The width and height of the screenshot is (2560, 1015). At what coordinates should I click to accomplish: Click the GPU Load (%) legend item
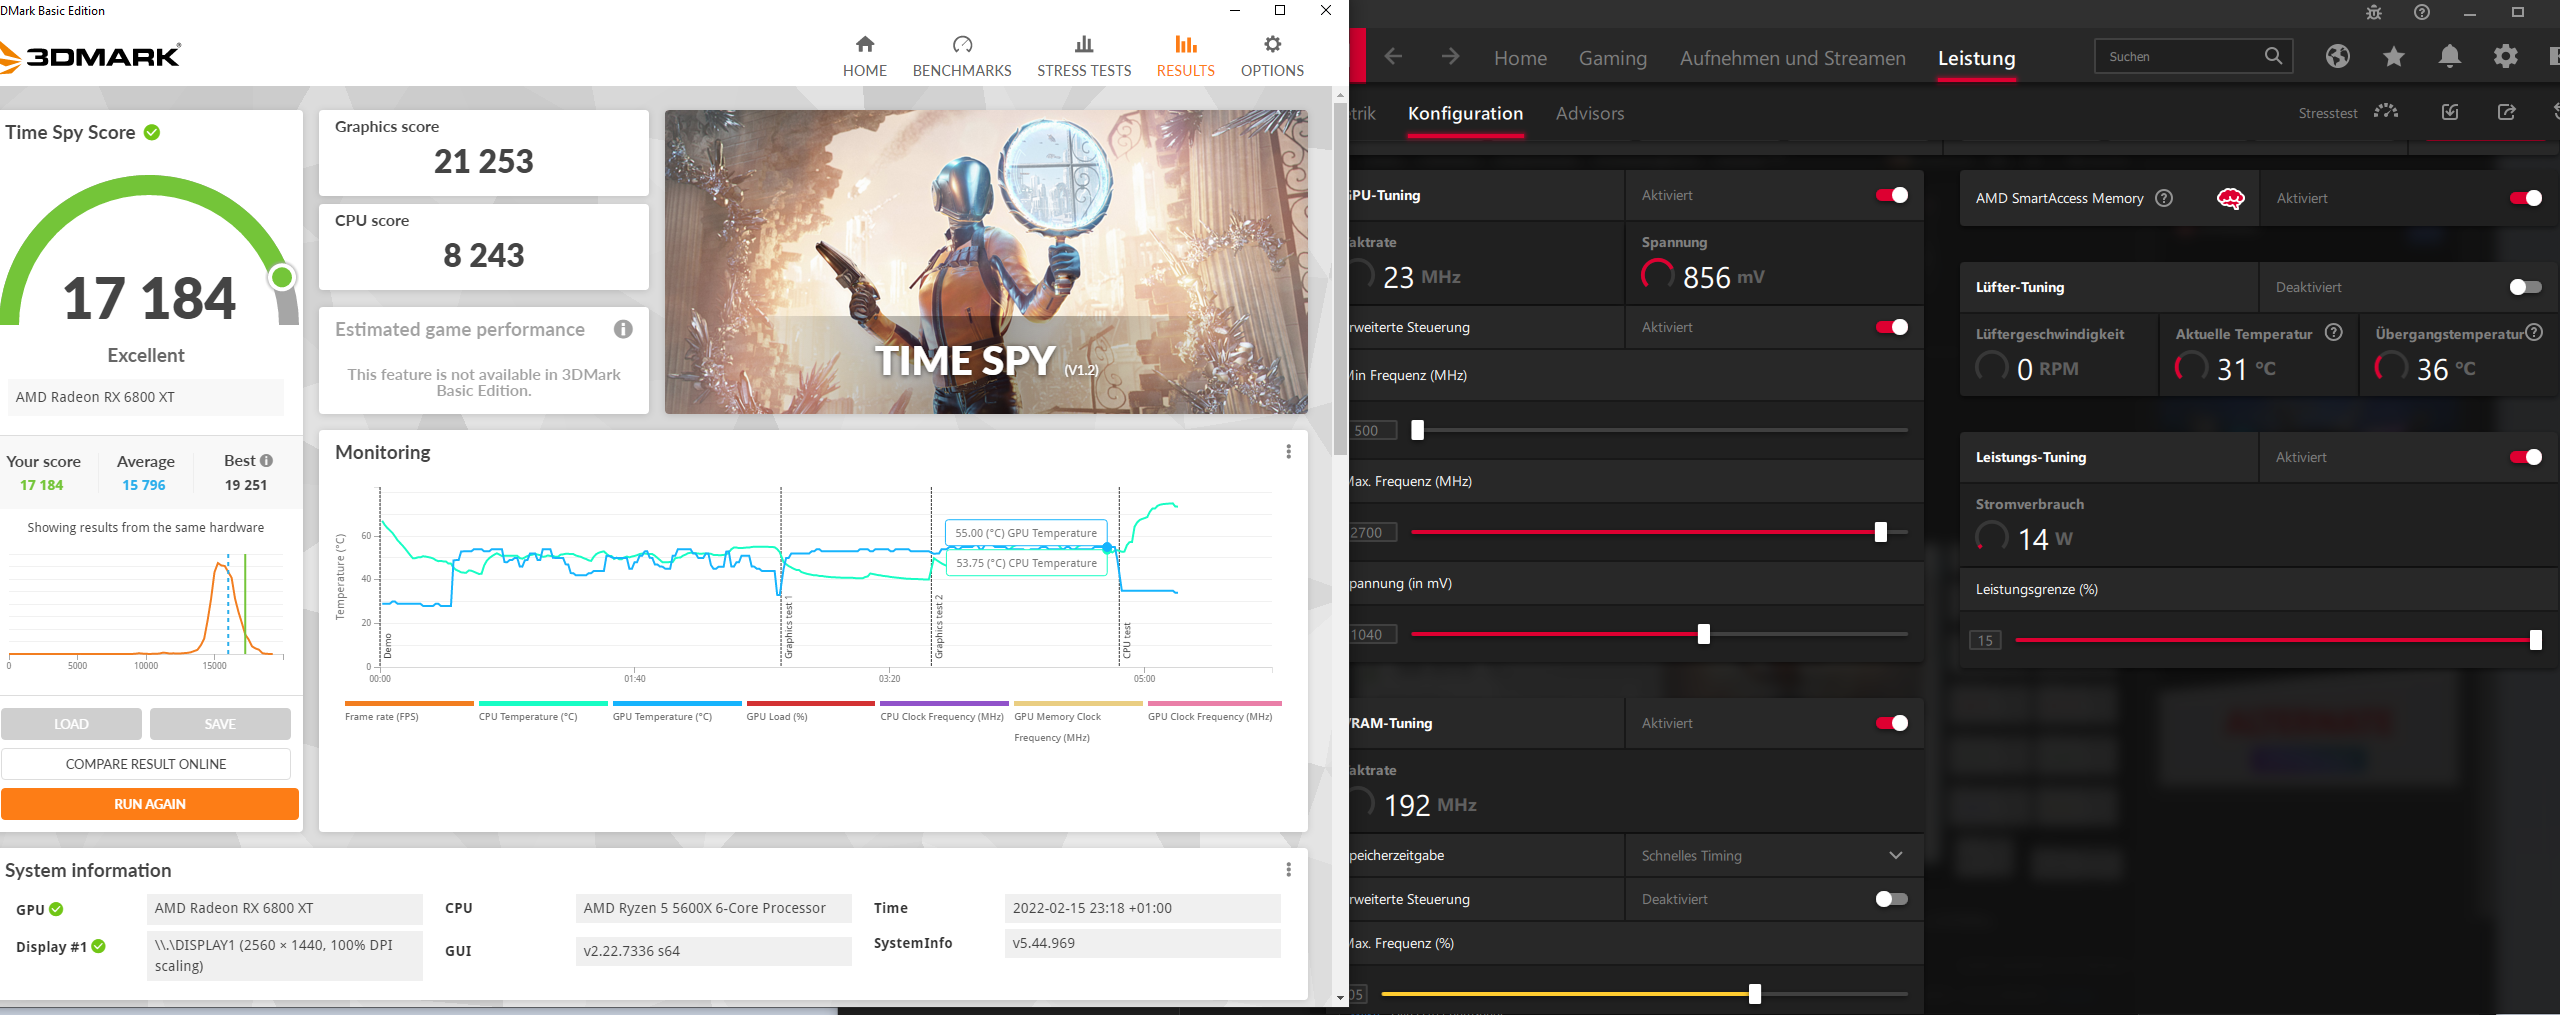click(x=810, y=711)
